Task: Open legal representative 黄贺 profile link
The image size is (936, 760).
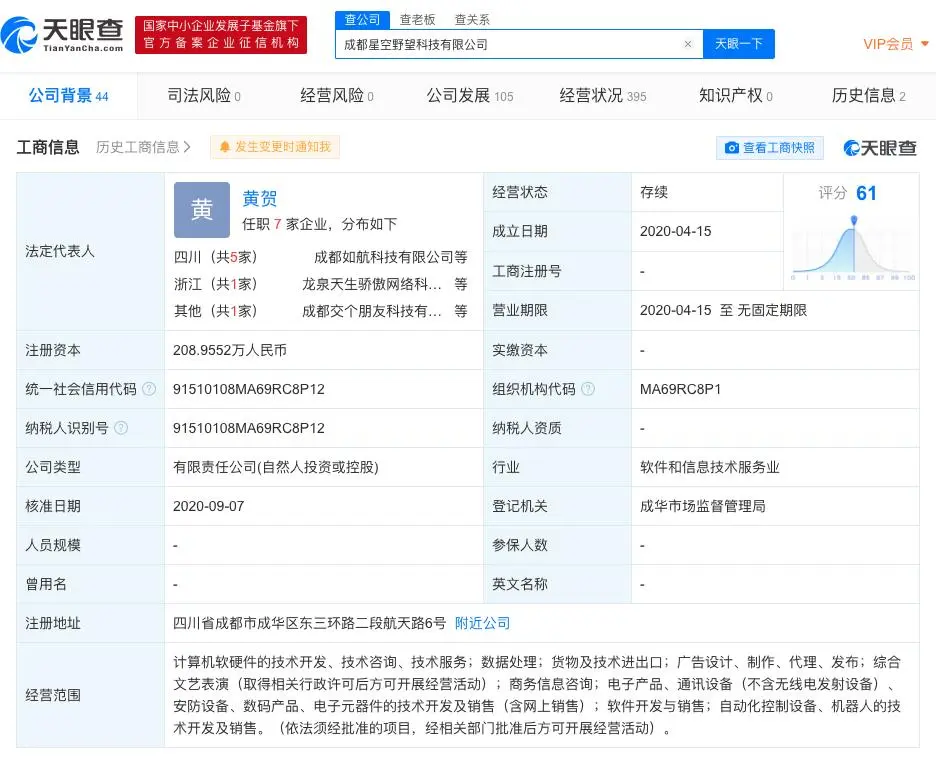Action: click(x=260, y=198)
